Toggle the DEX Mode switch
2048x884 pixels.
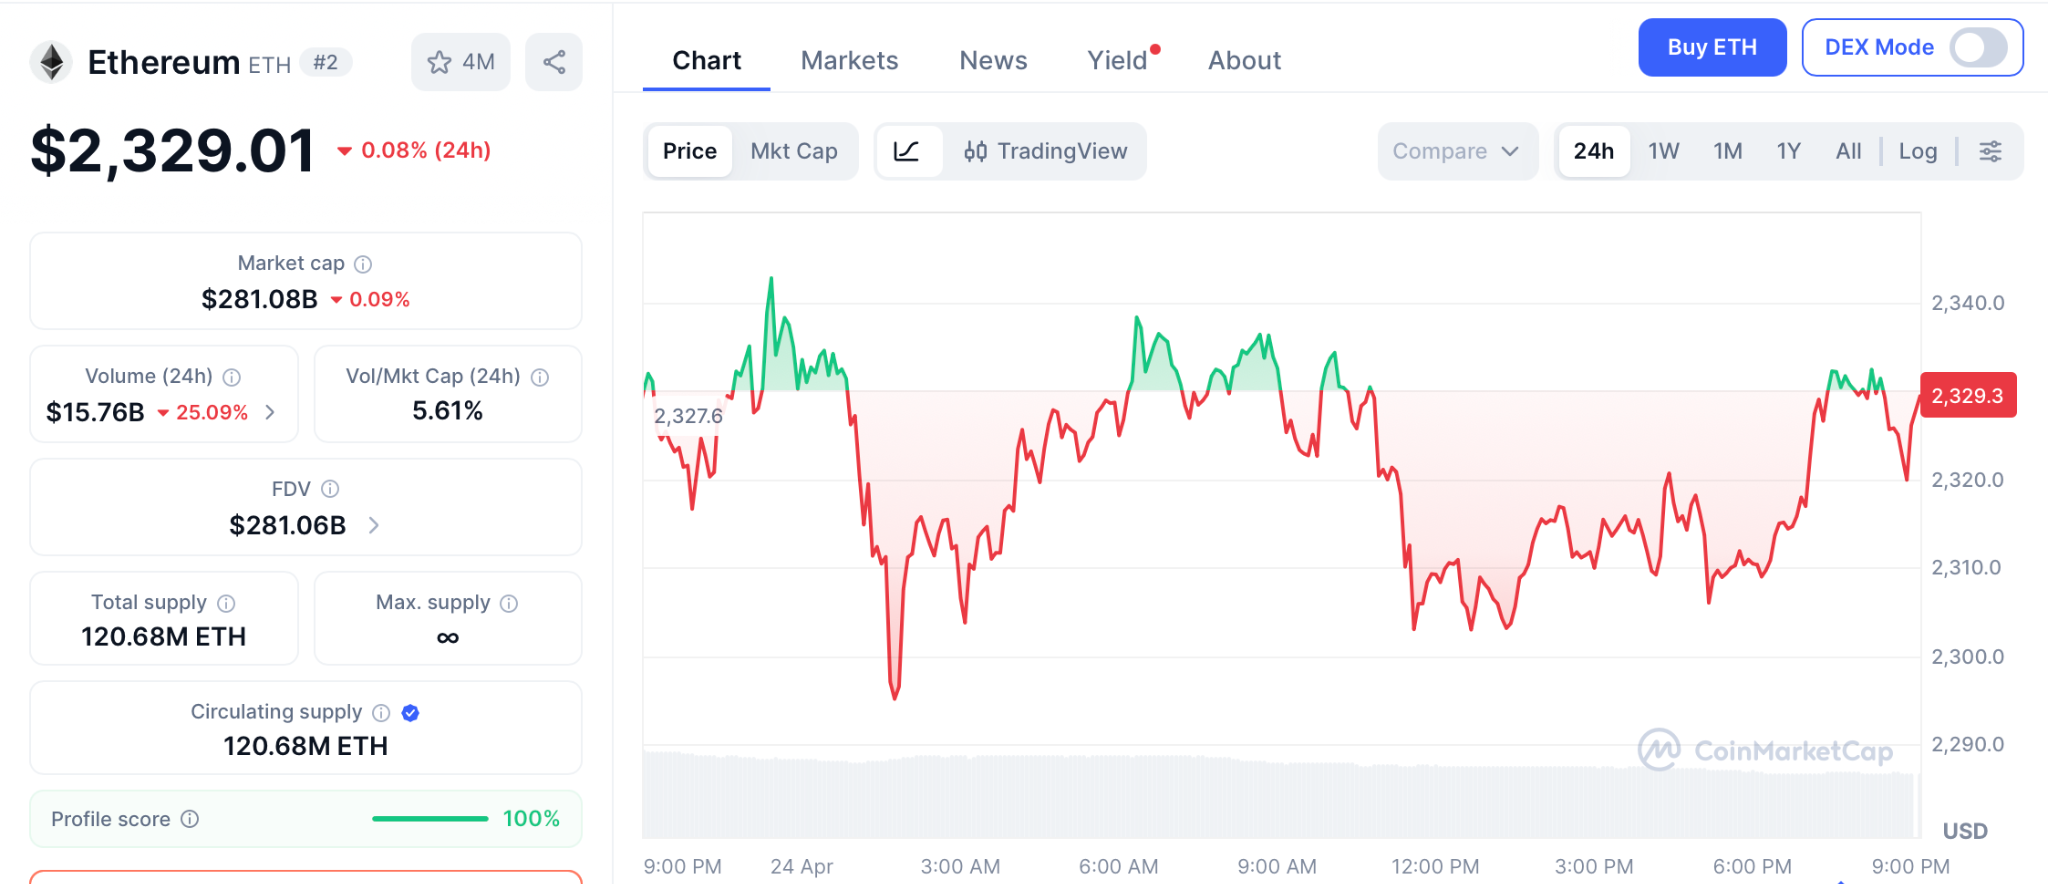click(1978, 47)
